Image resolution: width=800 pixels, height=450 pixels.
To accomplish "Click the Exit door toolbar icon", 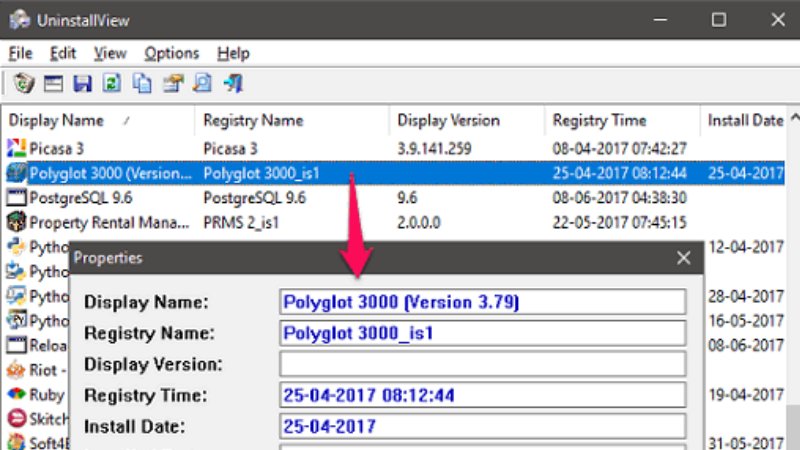I will (233, 84).
